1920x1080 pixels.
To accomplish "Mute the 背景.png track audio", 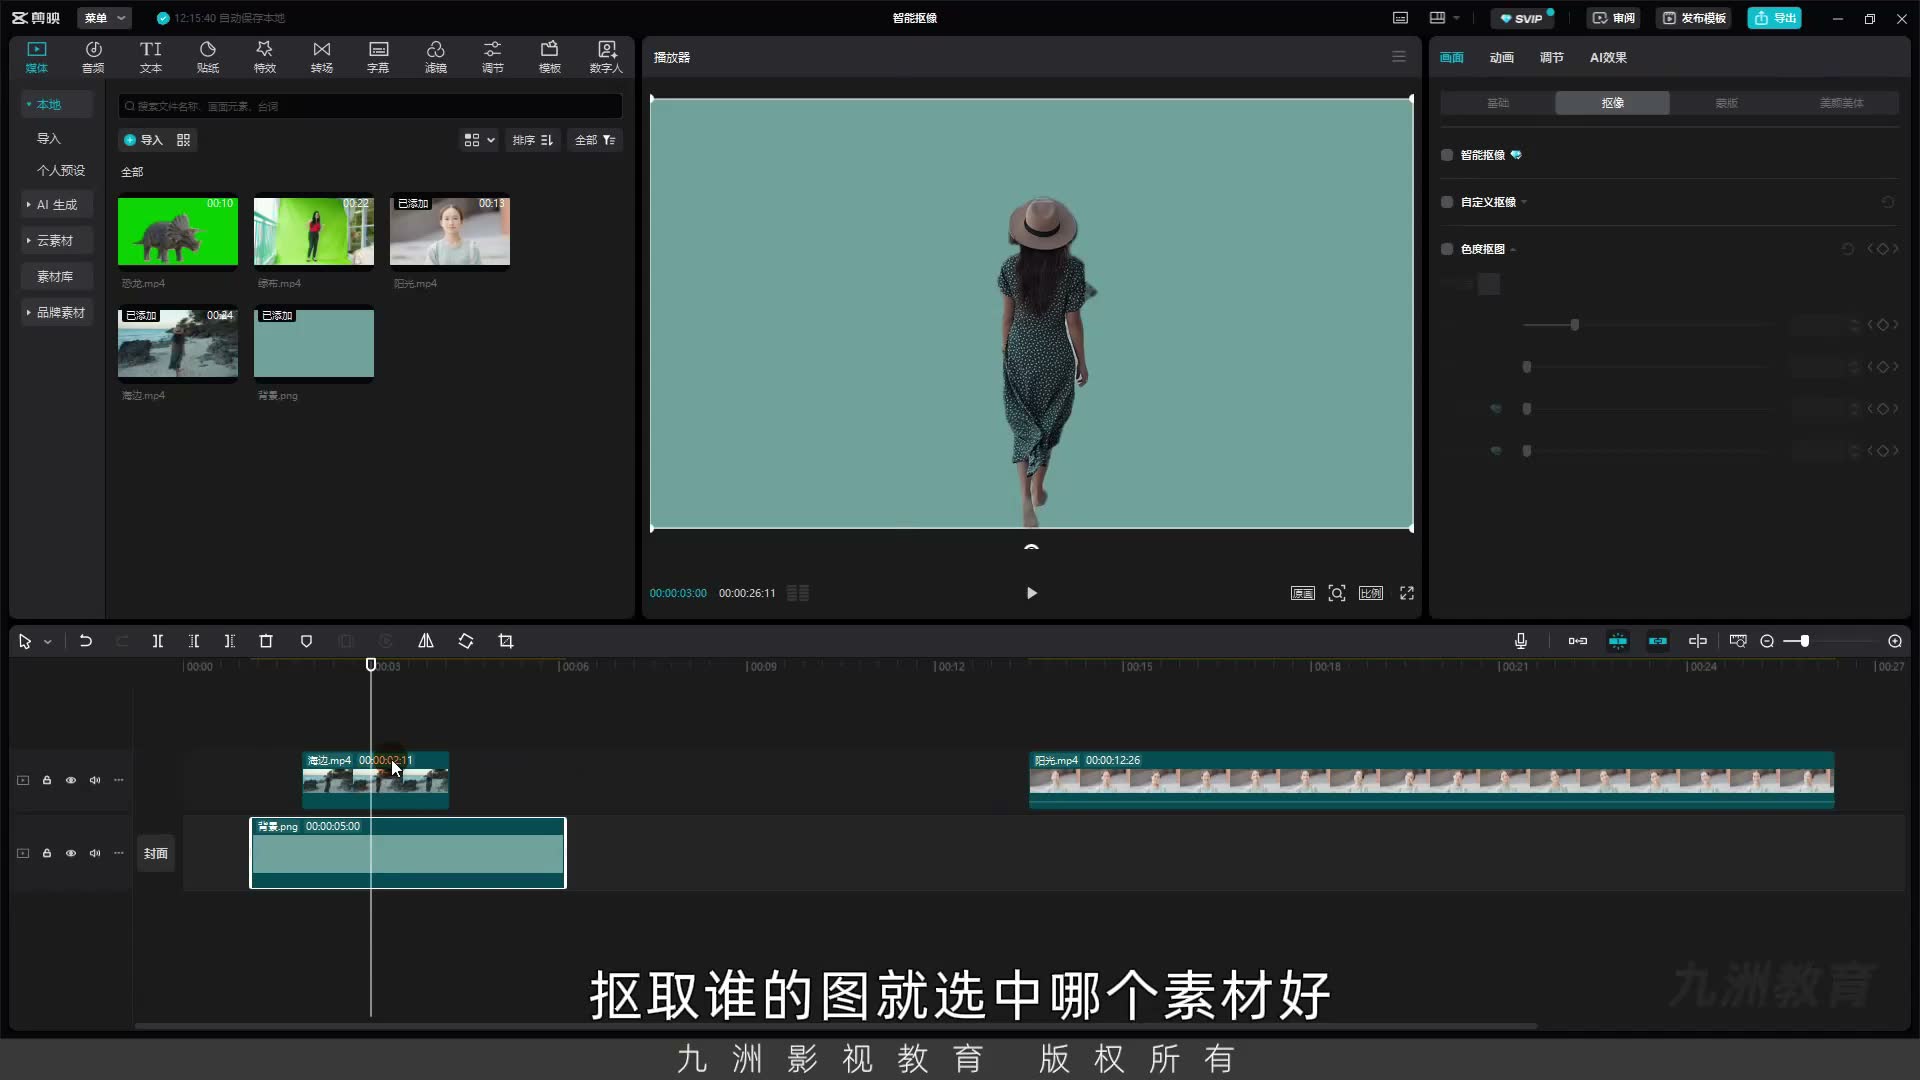I will coord(95,853).
